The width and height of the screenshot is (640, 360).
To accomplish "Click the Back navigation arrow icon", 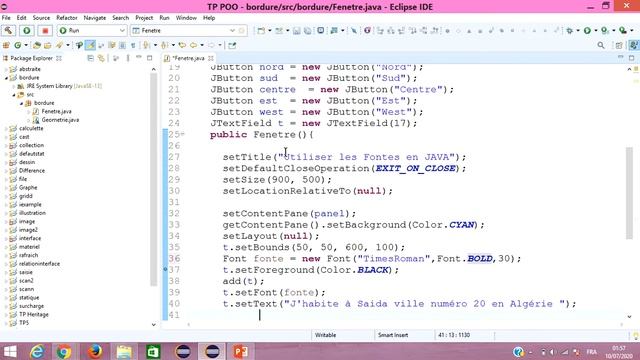I will [193, 45].
